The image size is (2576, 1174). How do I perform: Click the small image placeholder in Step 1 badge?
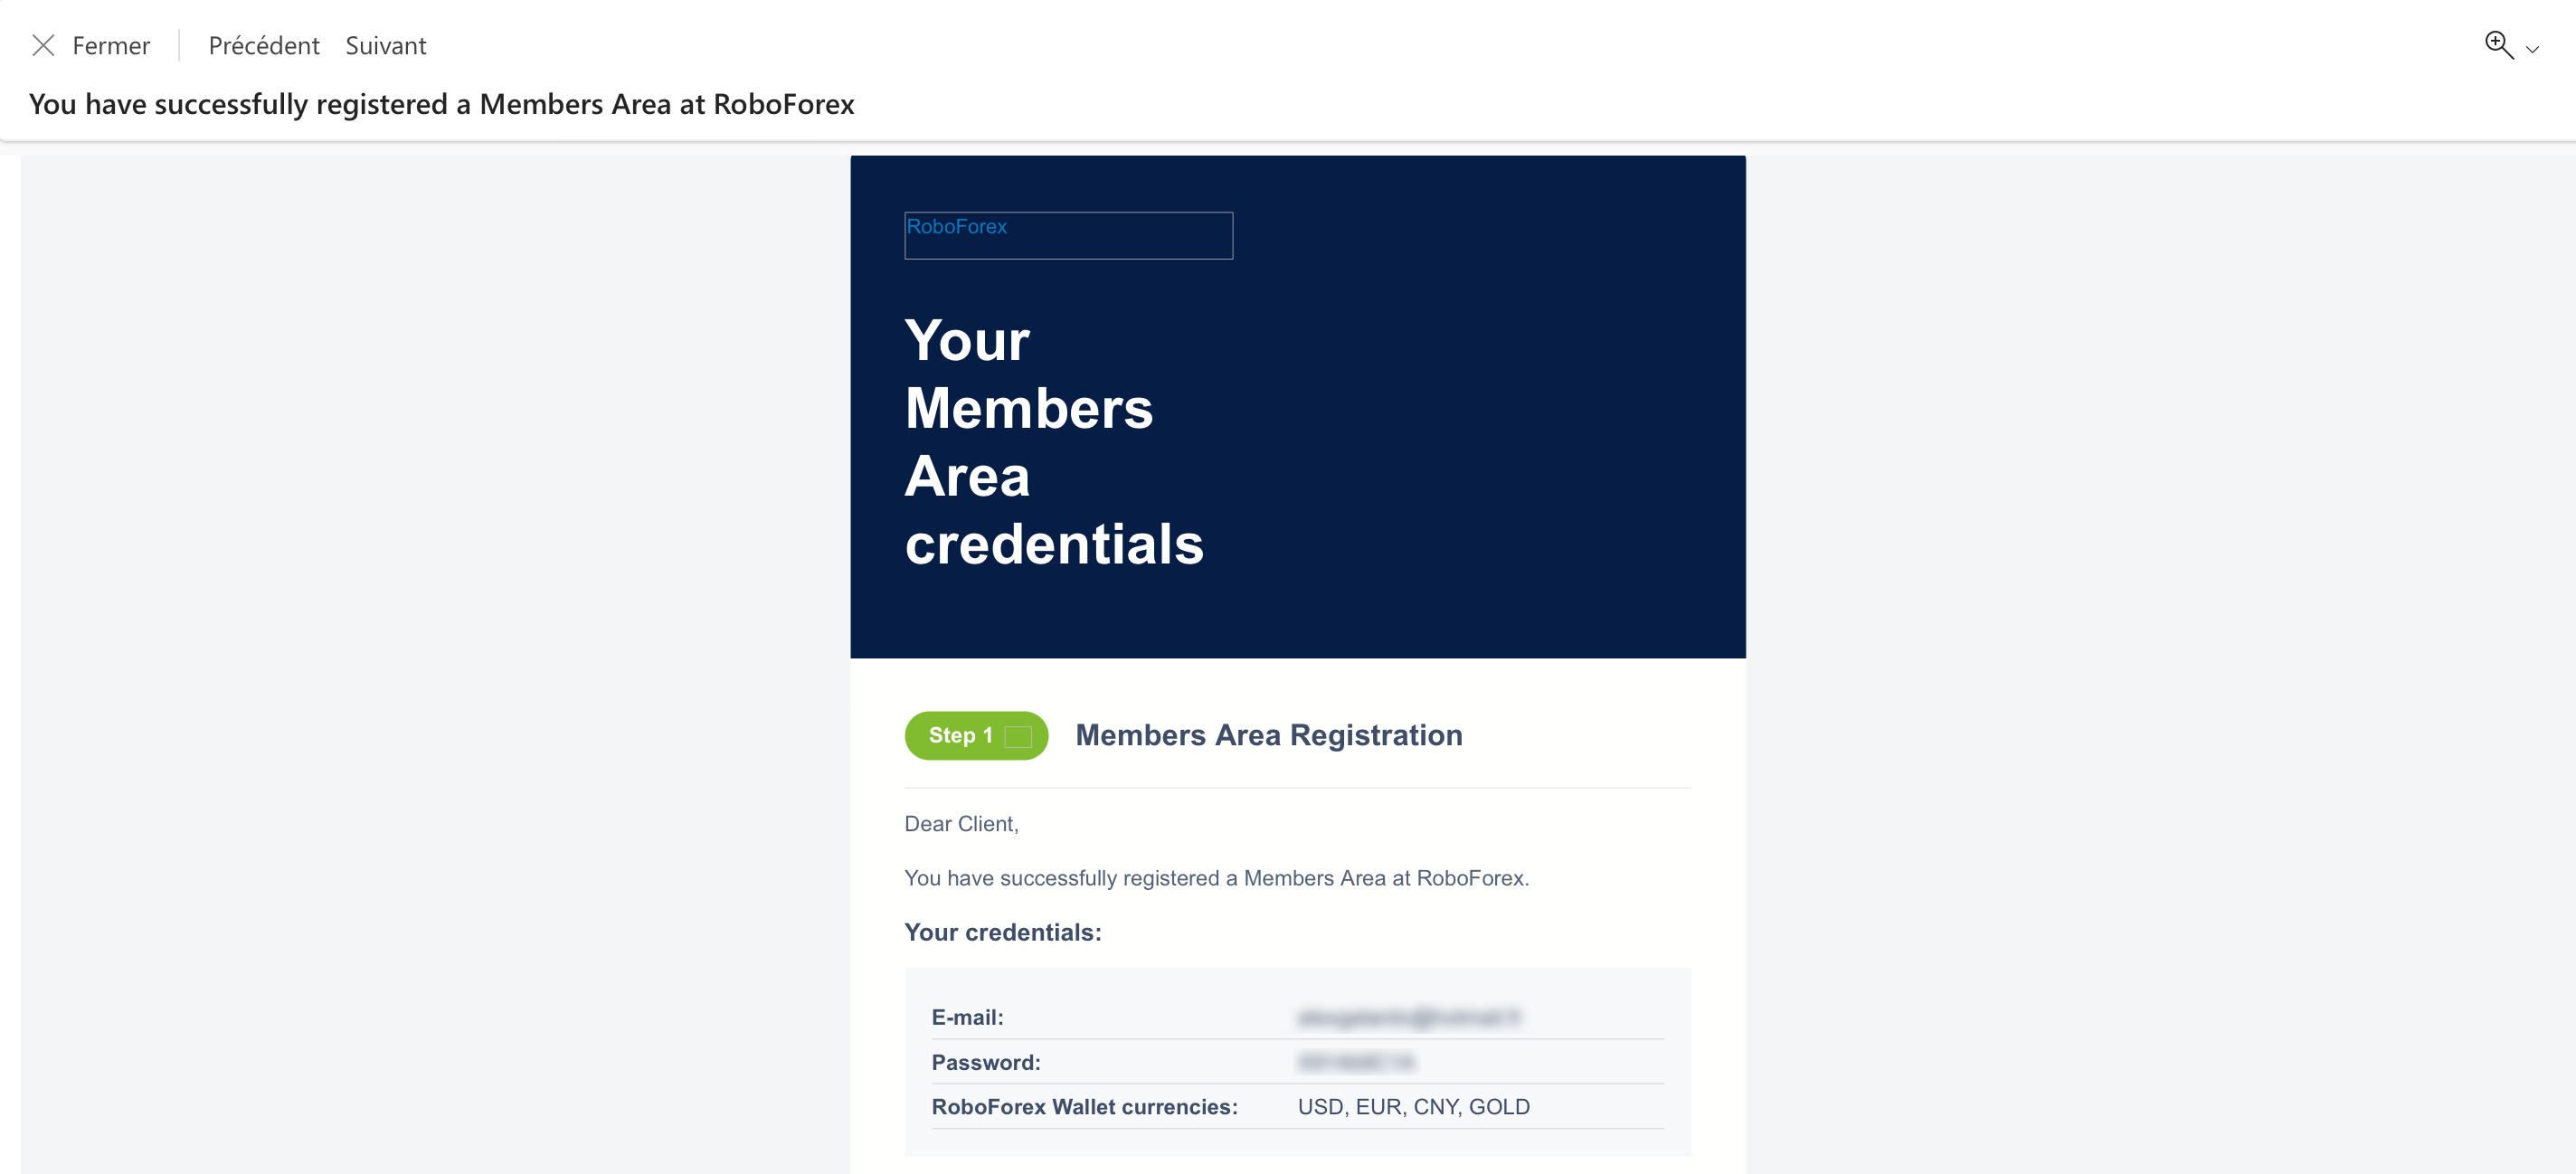(1018, 736)
